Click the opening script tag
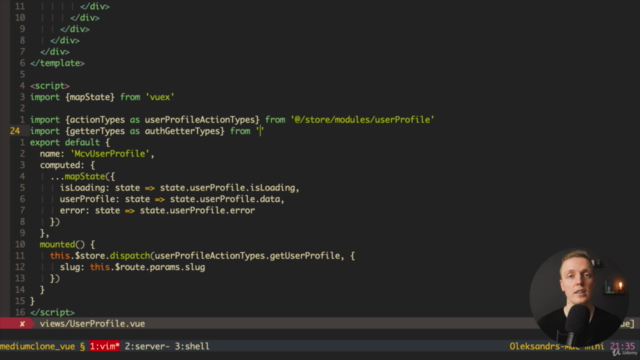Screen dimensions: 640x360 coord(50,86)
